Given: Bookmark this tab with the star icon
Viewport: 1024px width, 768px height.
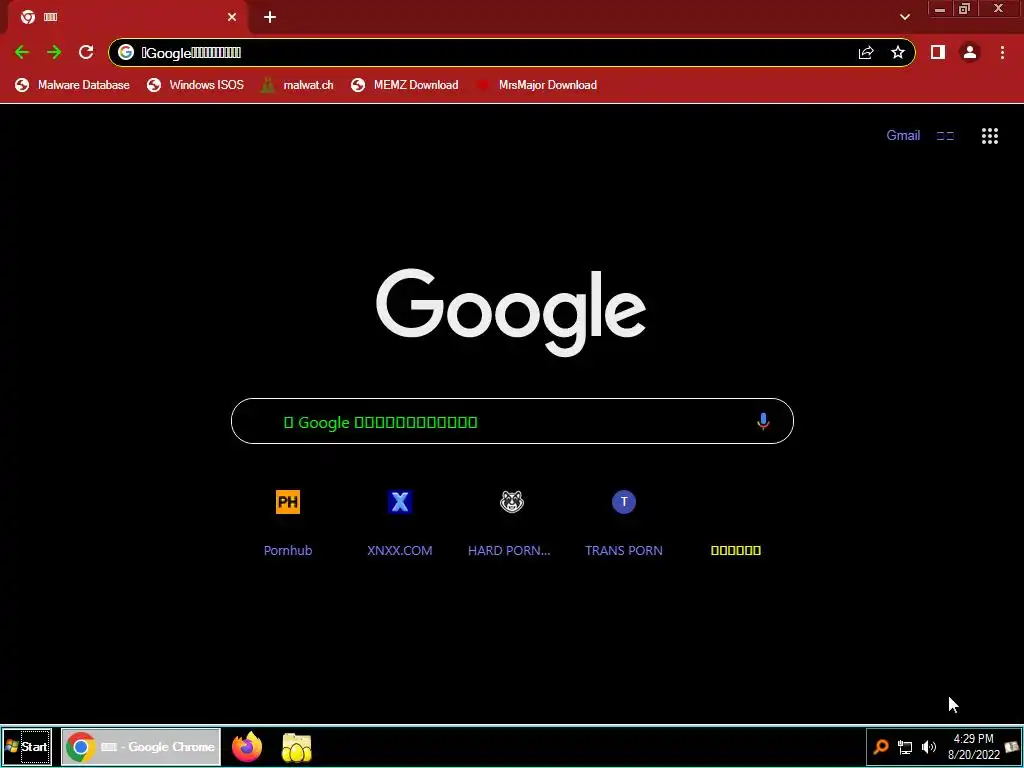Looking at the screenshot, I should (x=898, y=52).
